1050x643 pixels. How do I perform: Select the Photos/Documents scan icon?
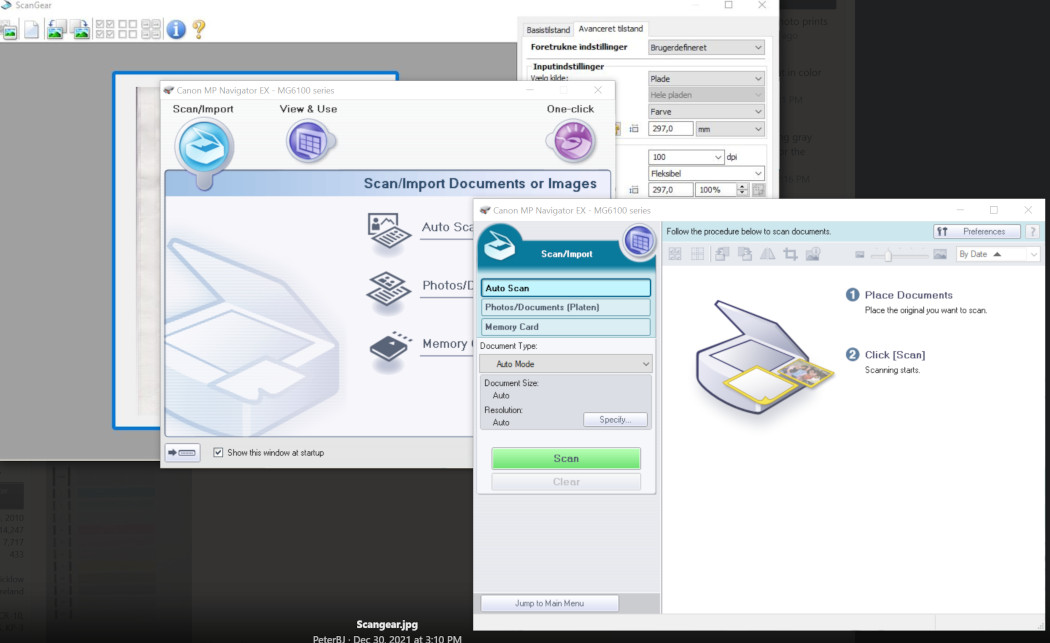389,288
